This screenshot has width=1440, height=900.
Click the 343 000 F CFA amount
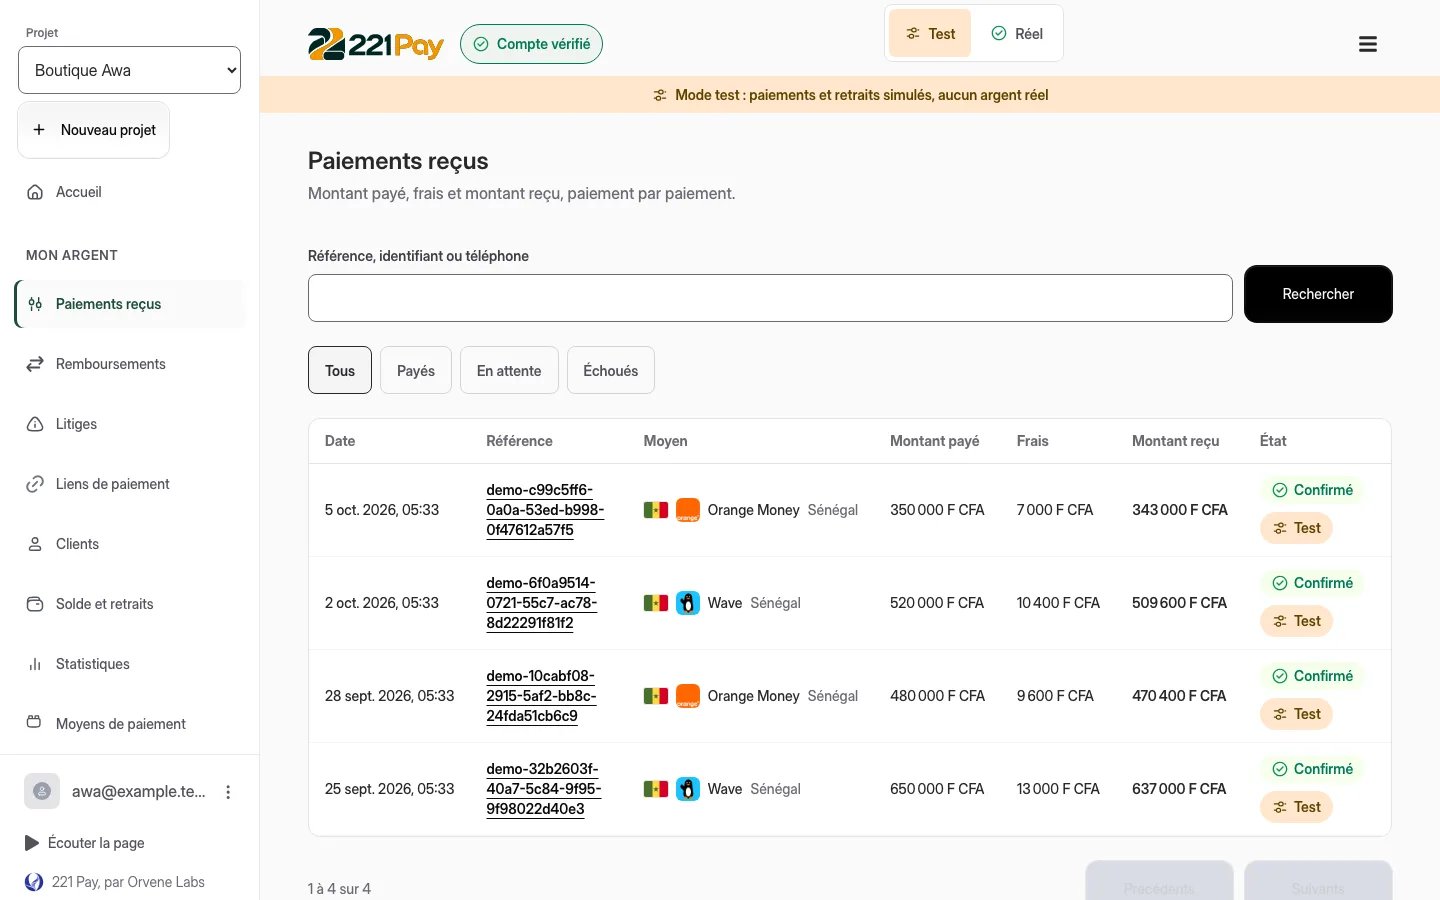1180,510
